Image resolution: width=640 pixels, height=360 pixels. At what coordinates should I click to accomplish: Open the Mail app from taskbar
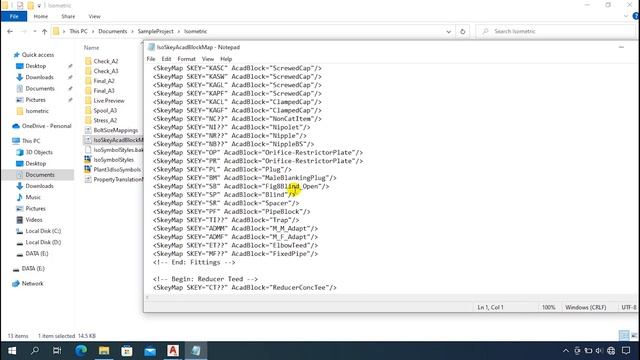150,351
